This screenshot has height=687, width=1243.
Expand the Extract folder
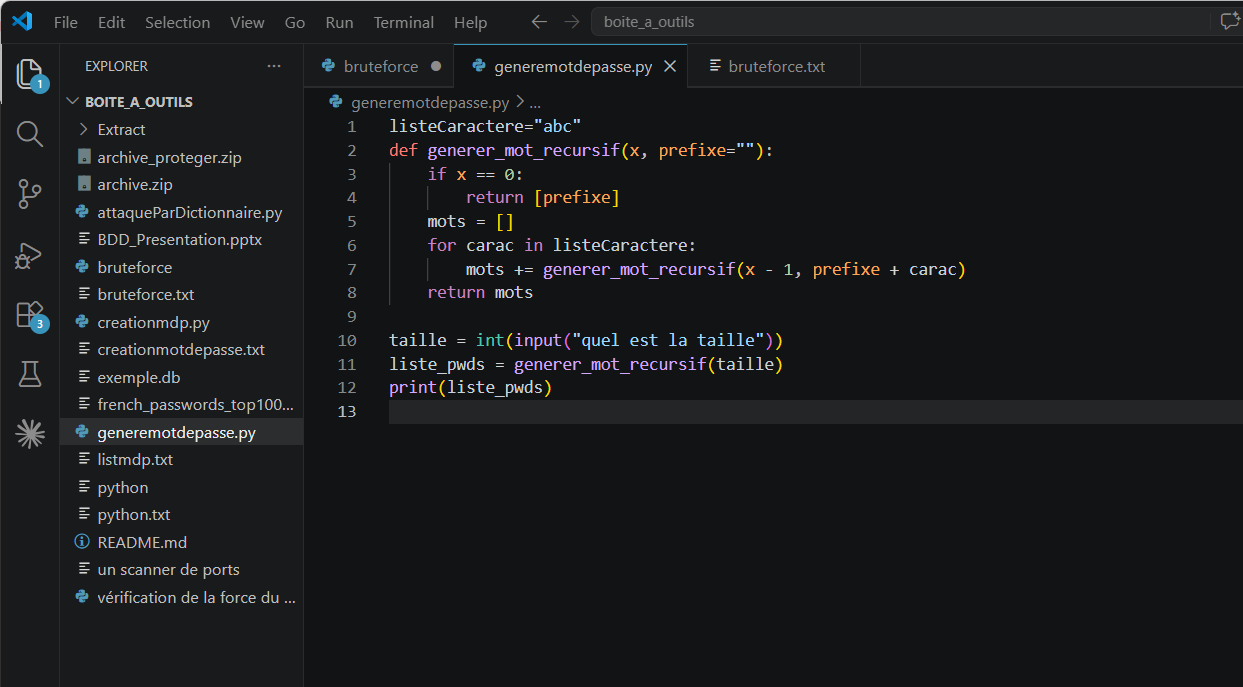pos(84,129)
